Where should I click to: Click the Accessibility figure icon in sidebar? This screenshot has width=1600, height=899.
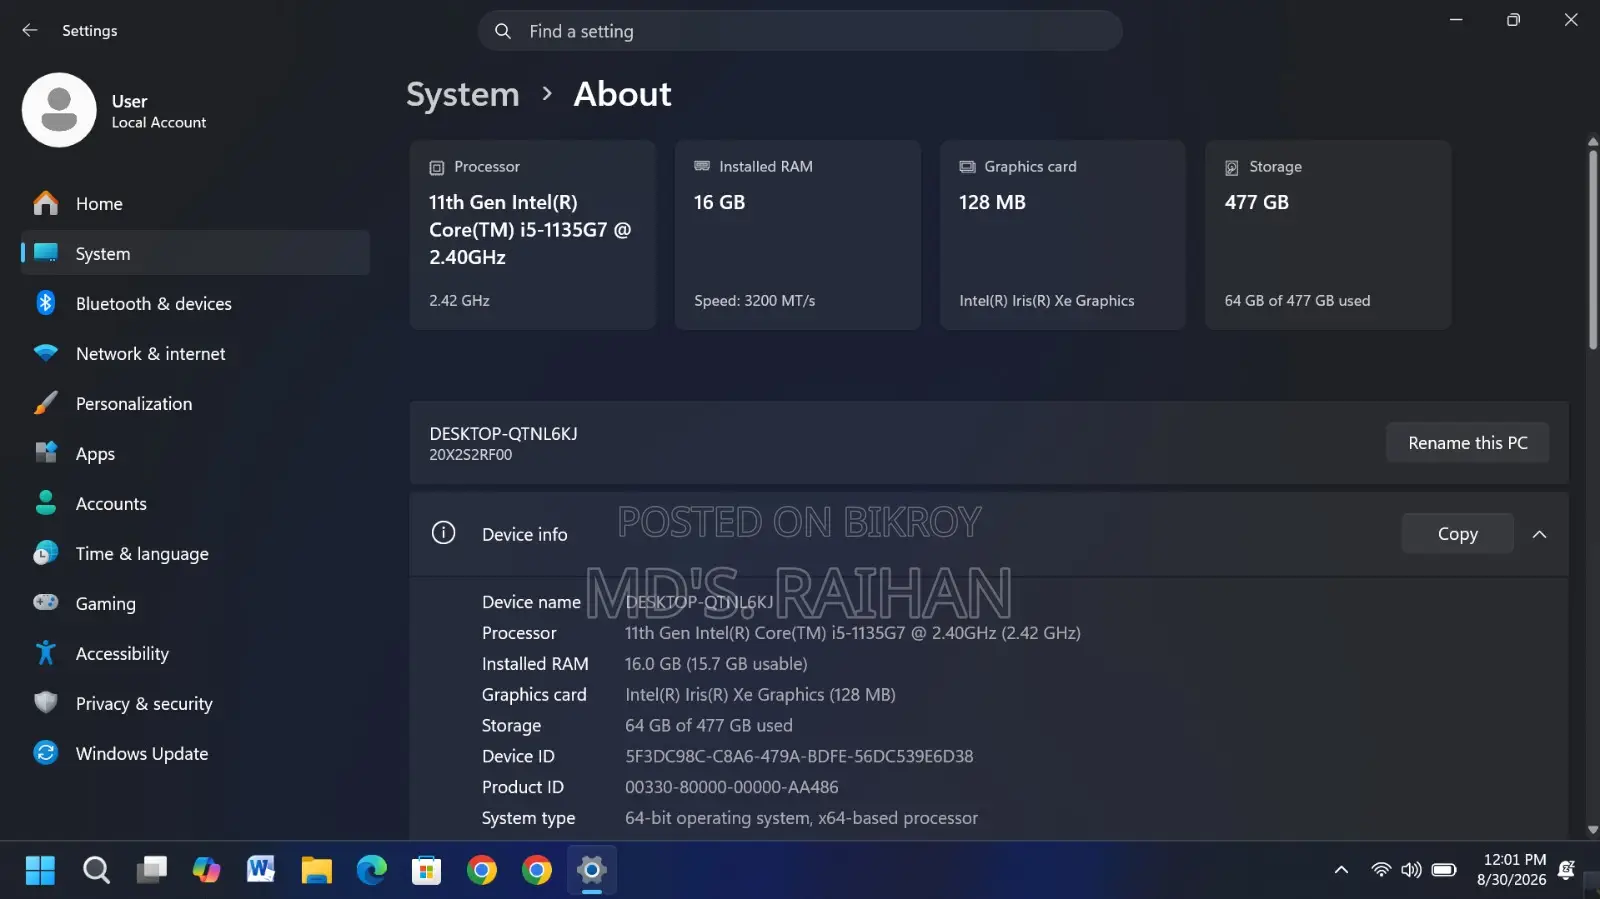[46, 653]
